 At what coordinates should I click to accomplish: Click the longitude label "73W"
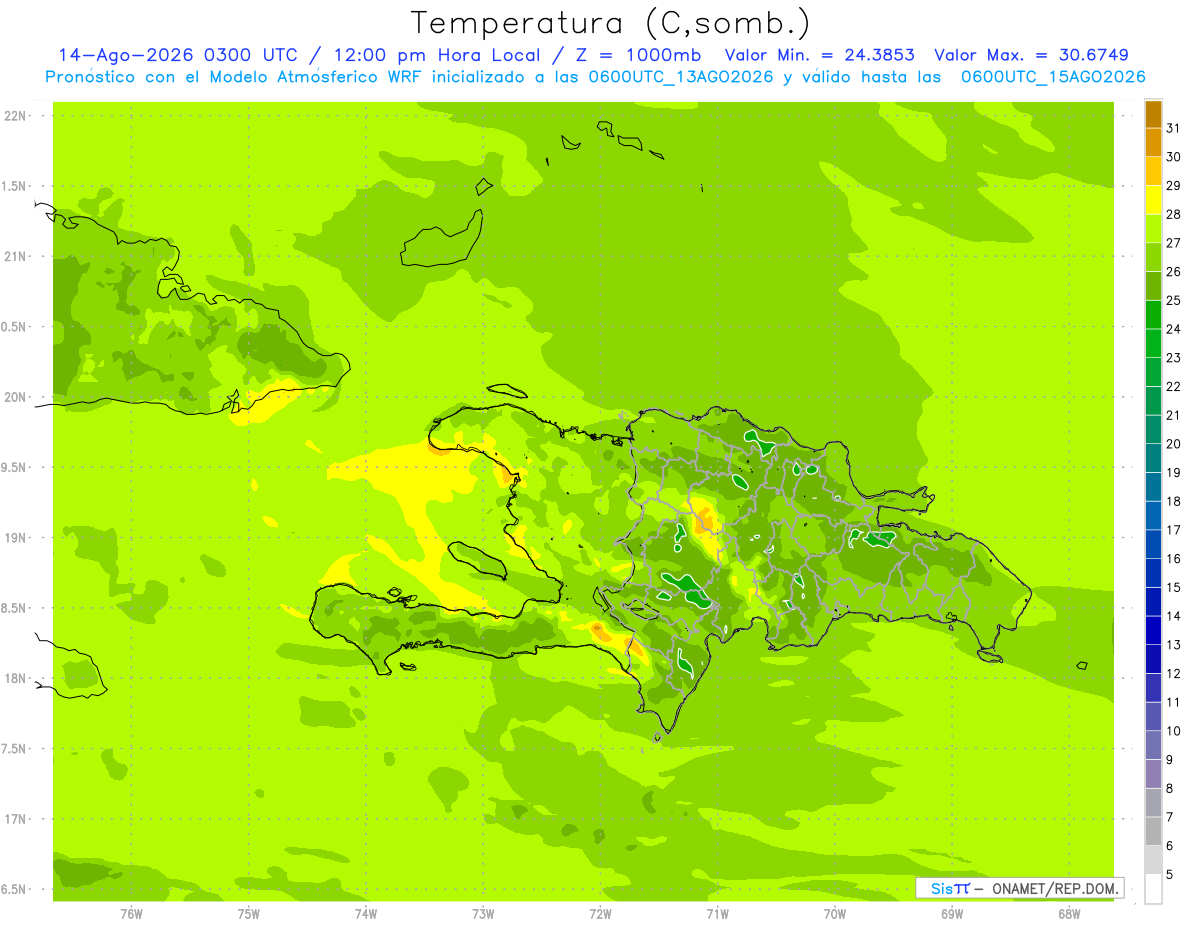[x=483, y=914]
